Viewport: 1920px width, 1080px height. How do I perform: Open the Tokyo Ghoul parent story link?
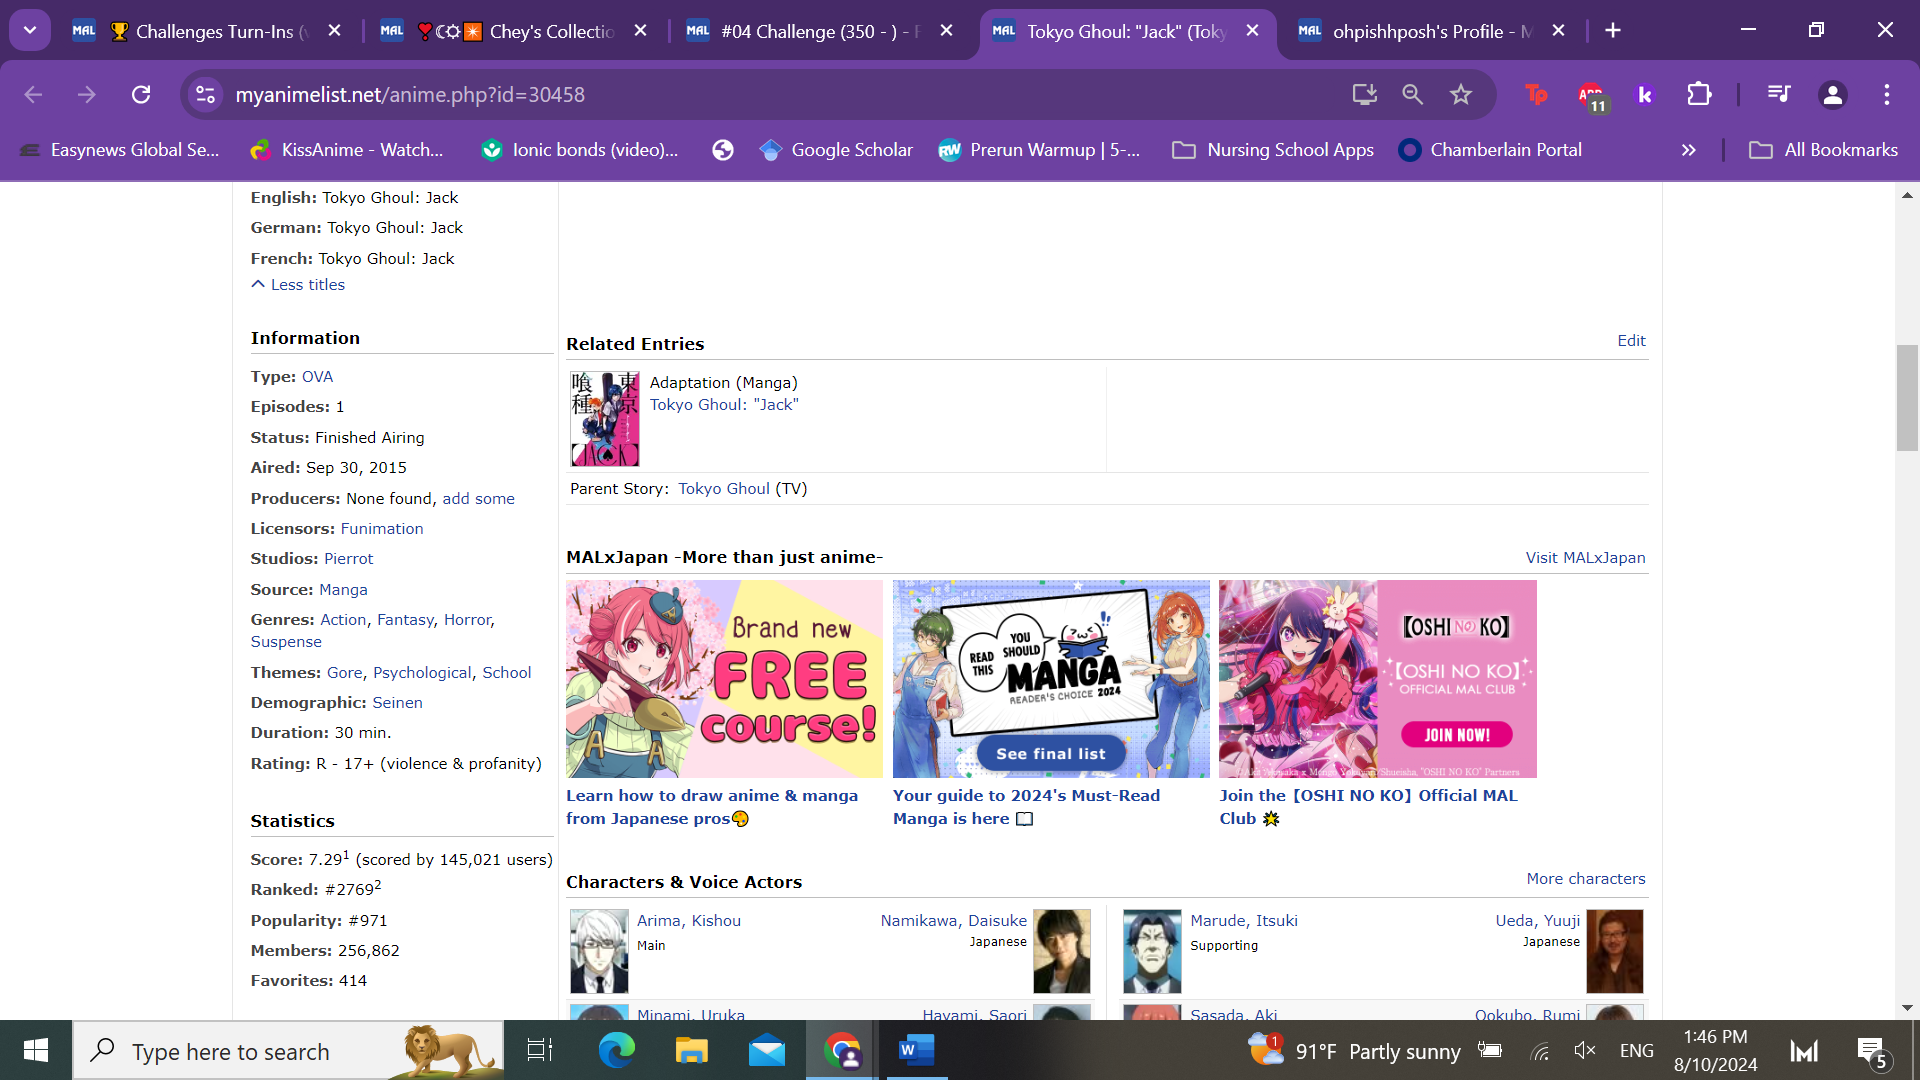pos(723,489)
